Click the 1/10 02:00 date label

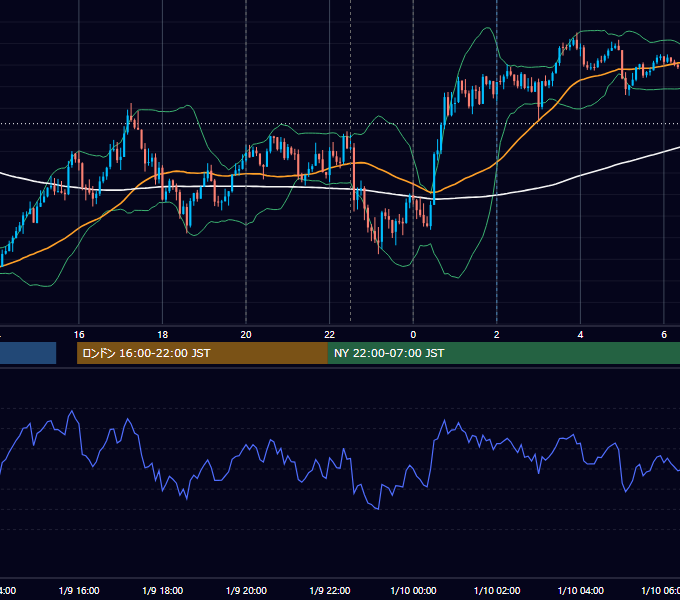(497, 590)
